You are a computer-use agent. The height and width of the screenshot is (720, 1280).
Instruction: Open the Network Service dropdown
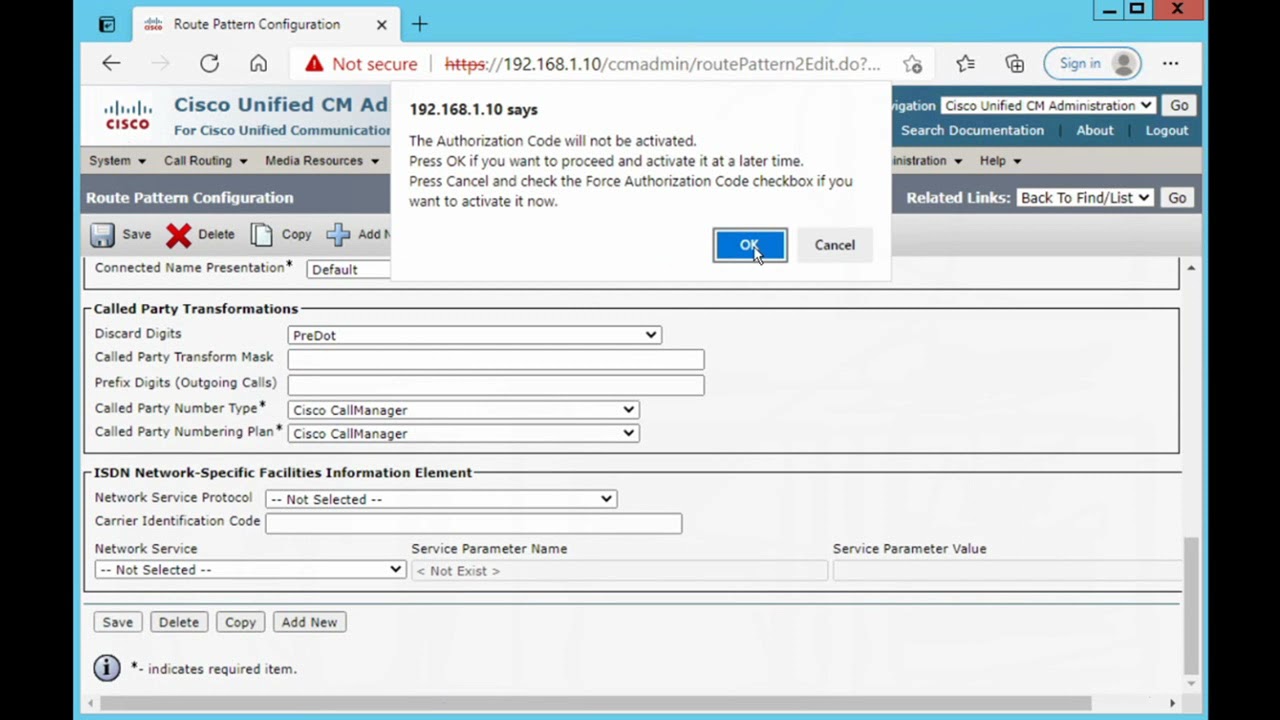click(250, 569)
